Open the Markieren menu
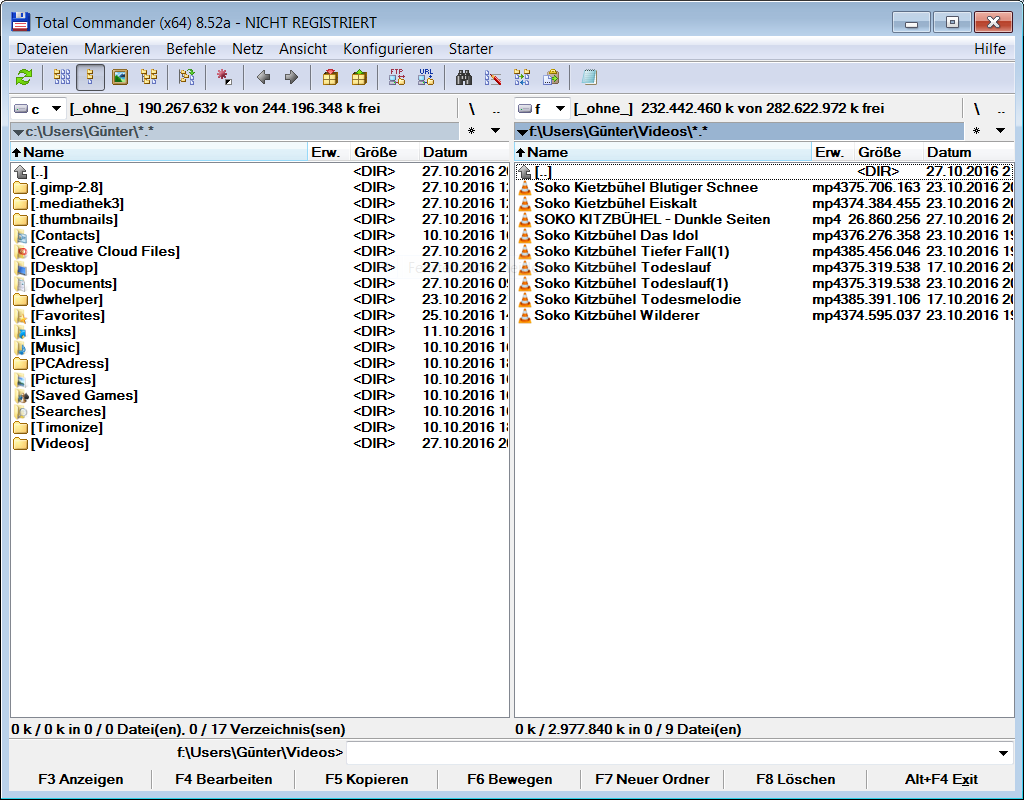1024x800 pixels. pos(117,49)
